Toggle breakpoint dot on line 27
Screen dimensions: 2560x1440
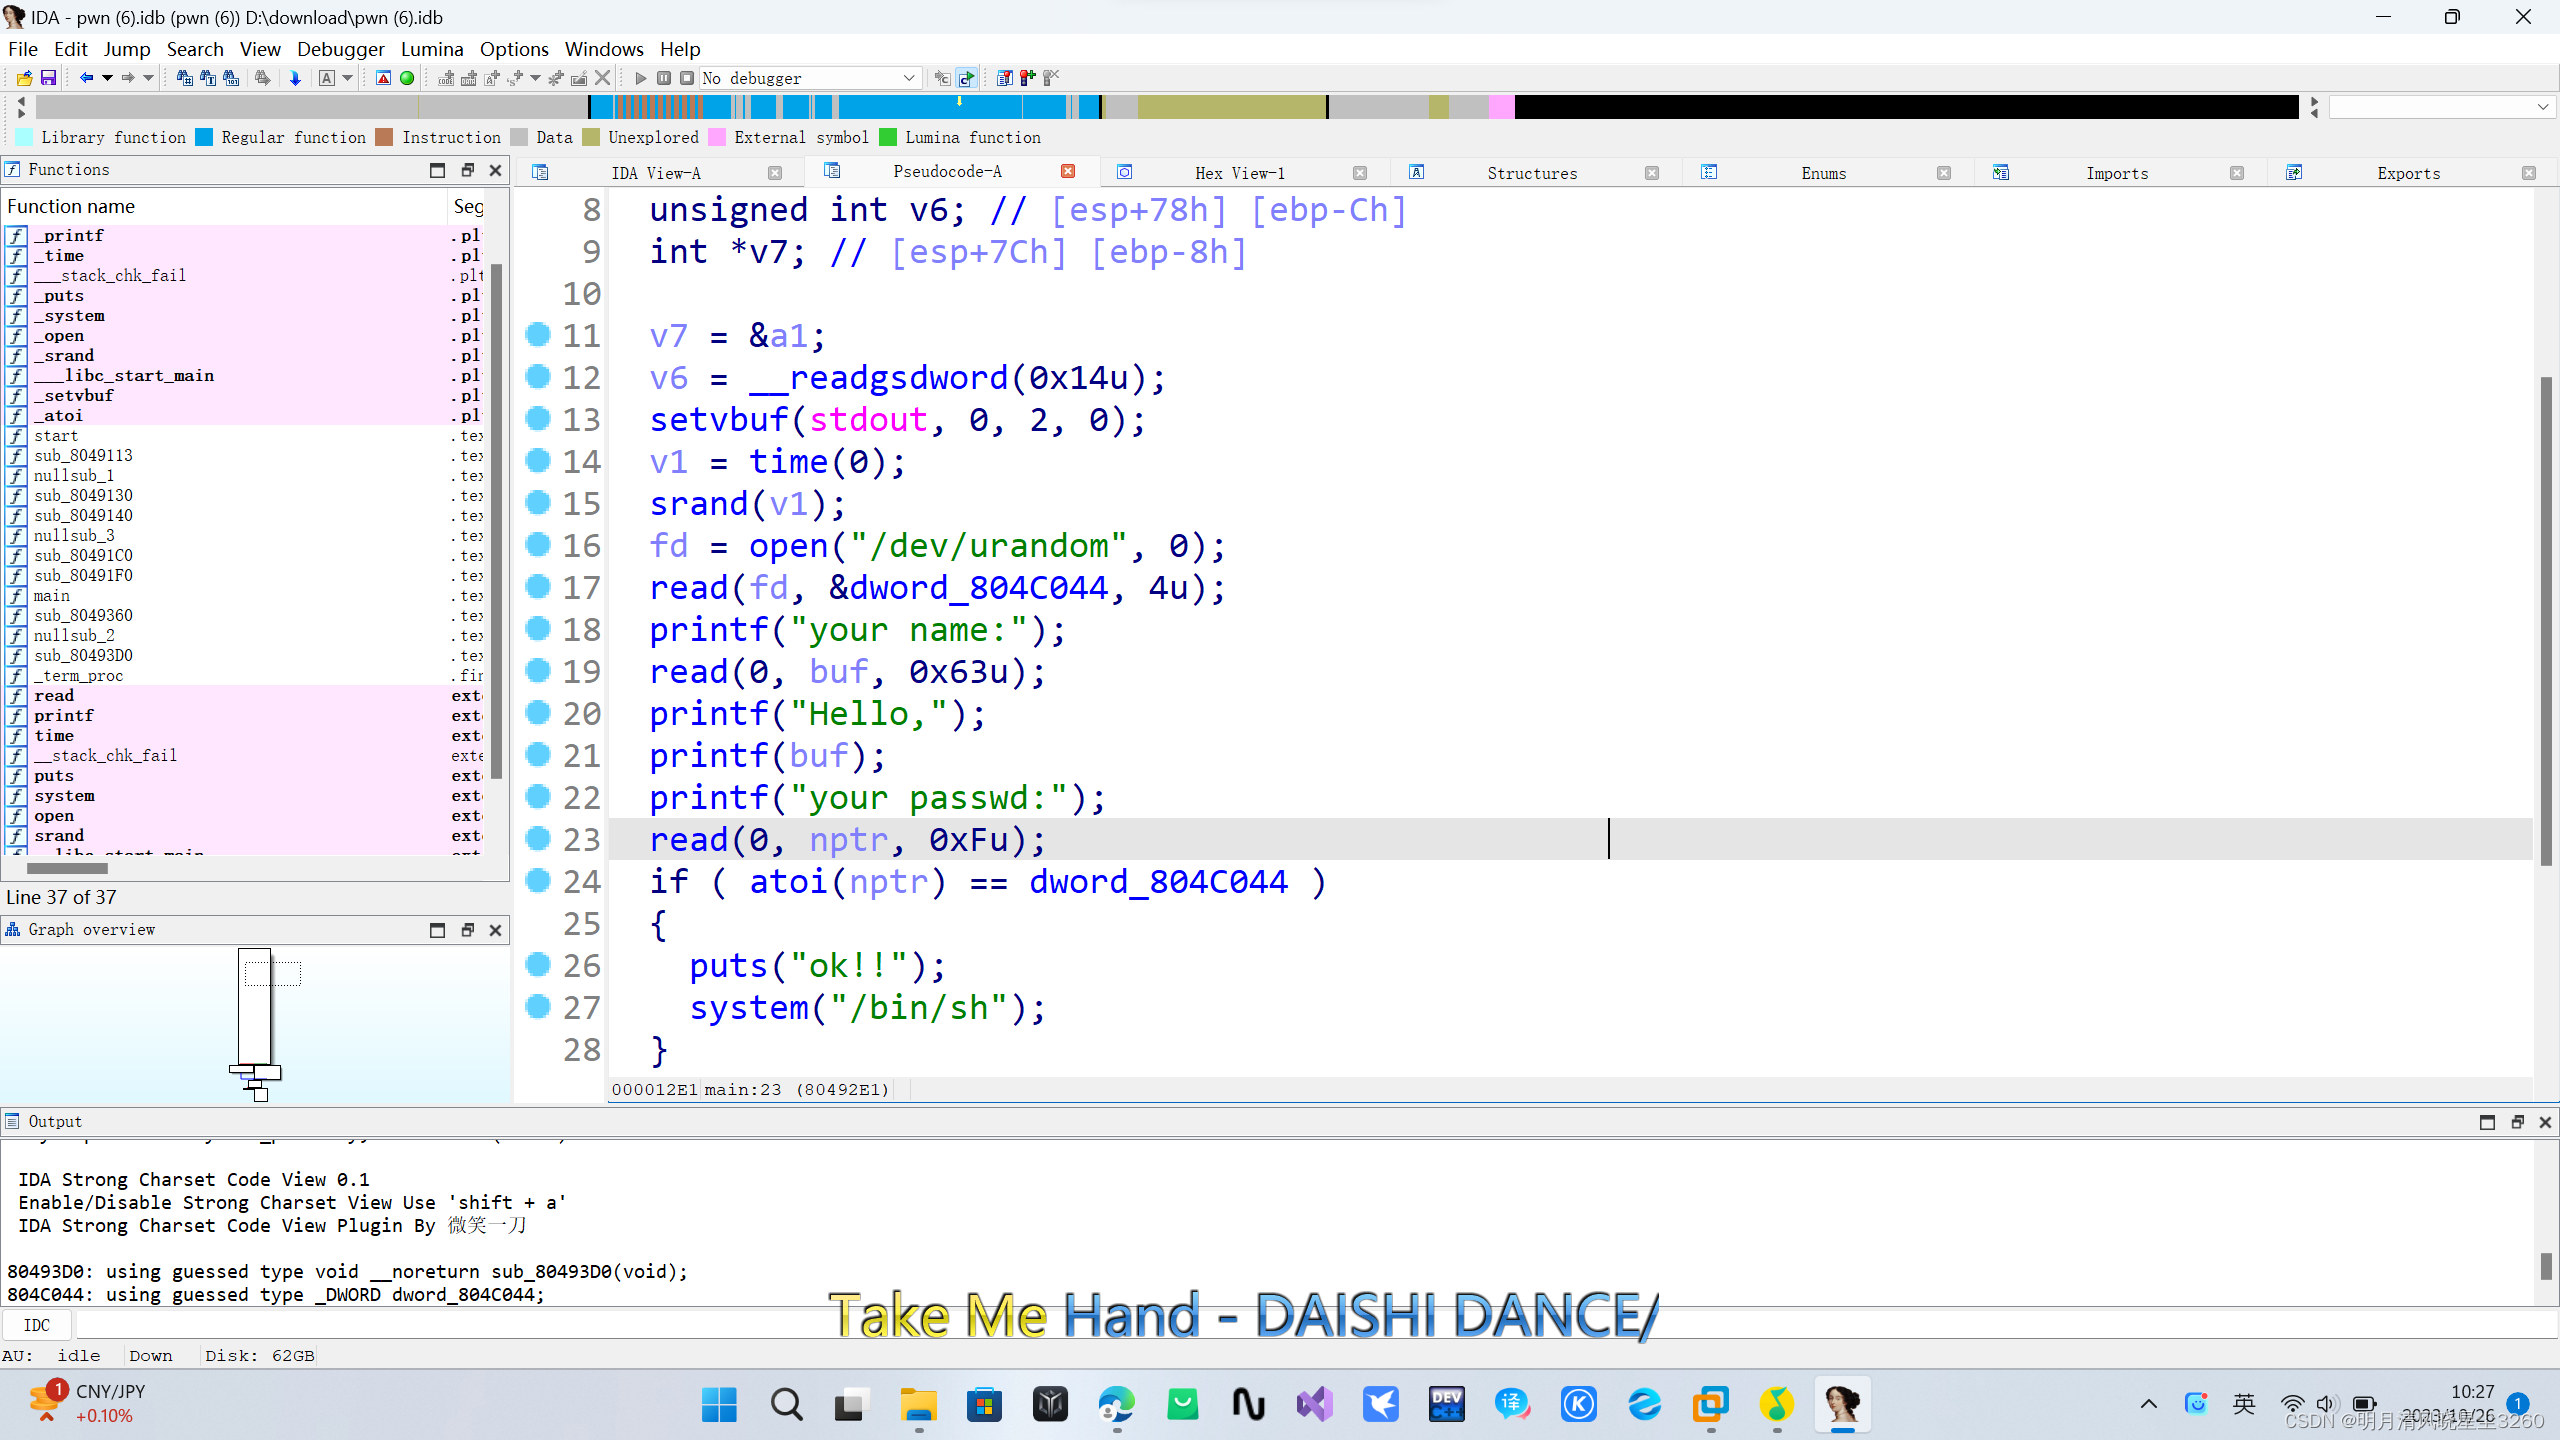538,1006
